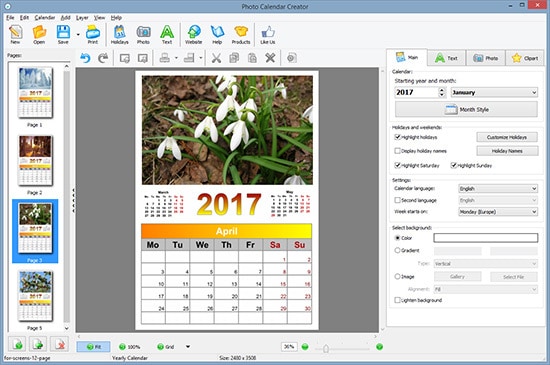Screen dimensions: 550x365
Task: Click the Undo arrow icon
Action: click(x=85, y=58)
